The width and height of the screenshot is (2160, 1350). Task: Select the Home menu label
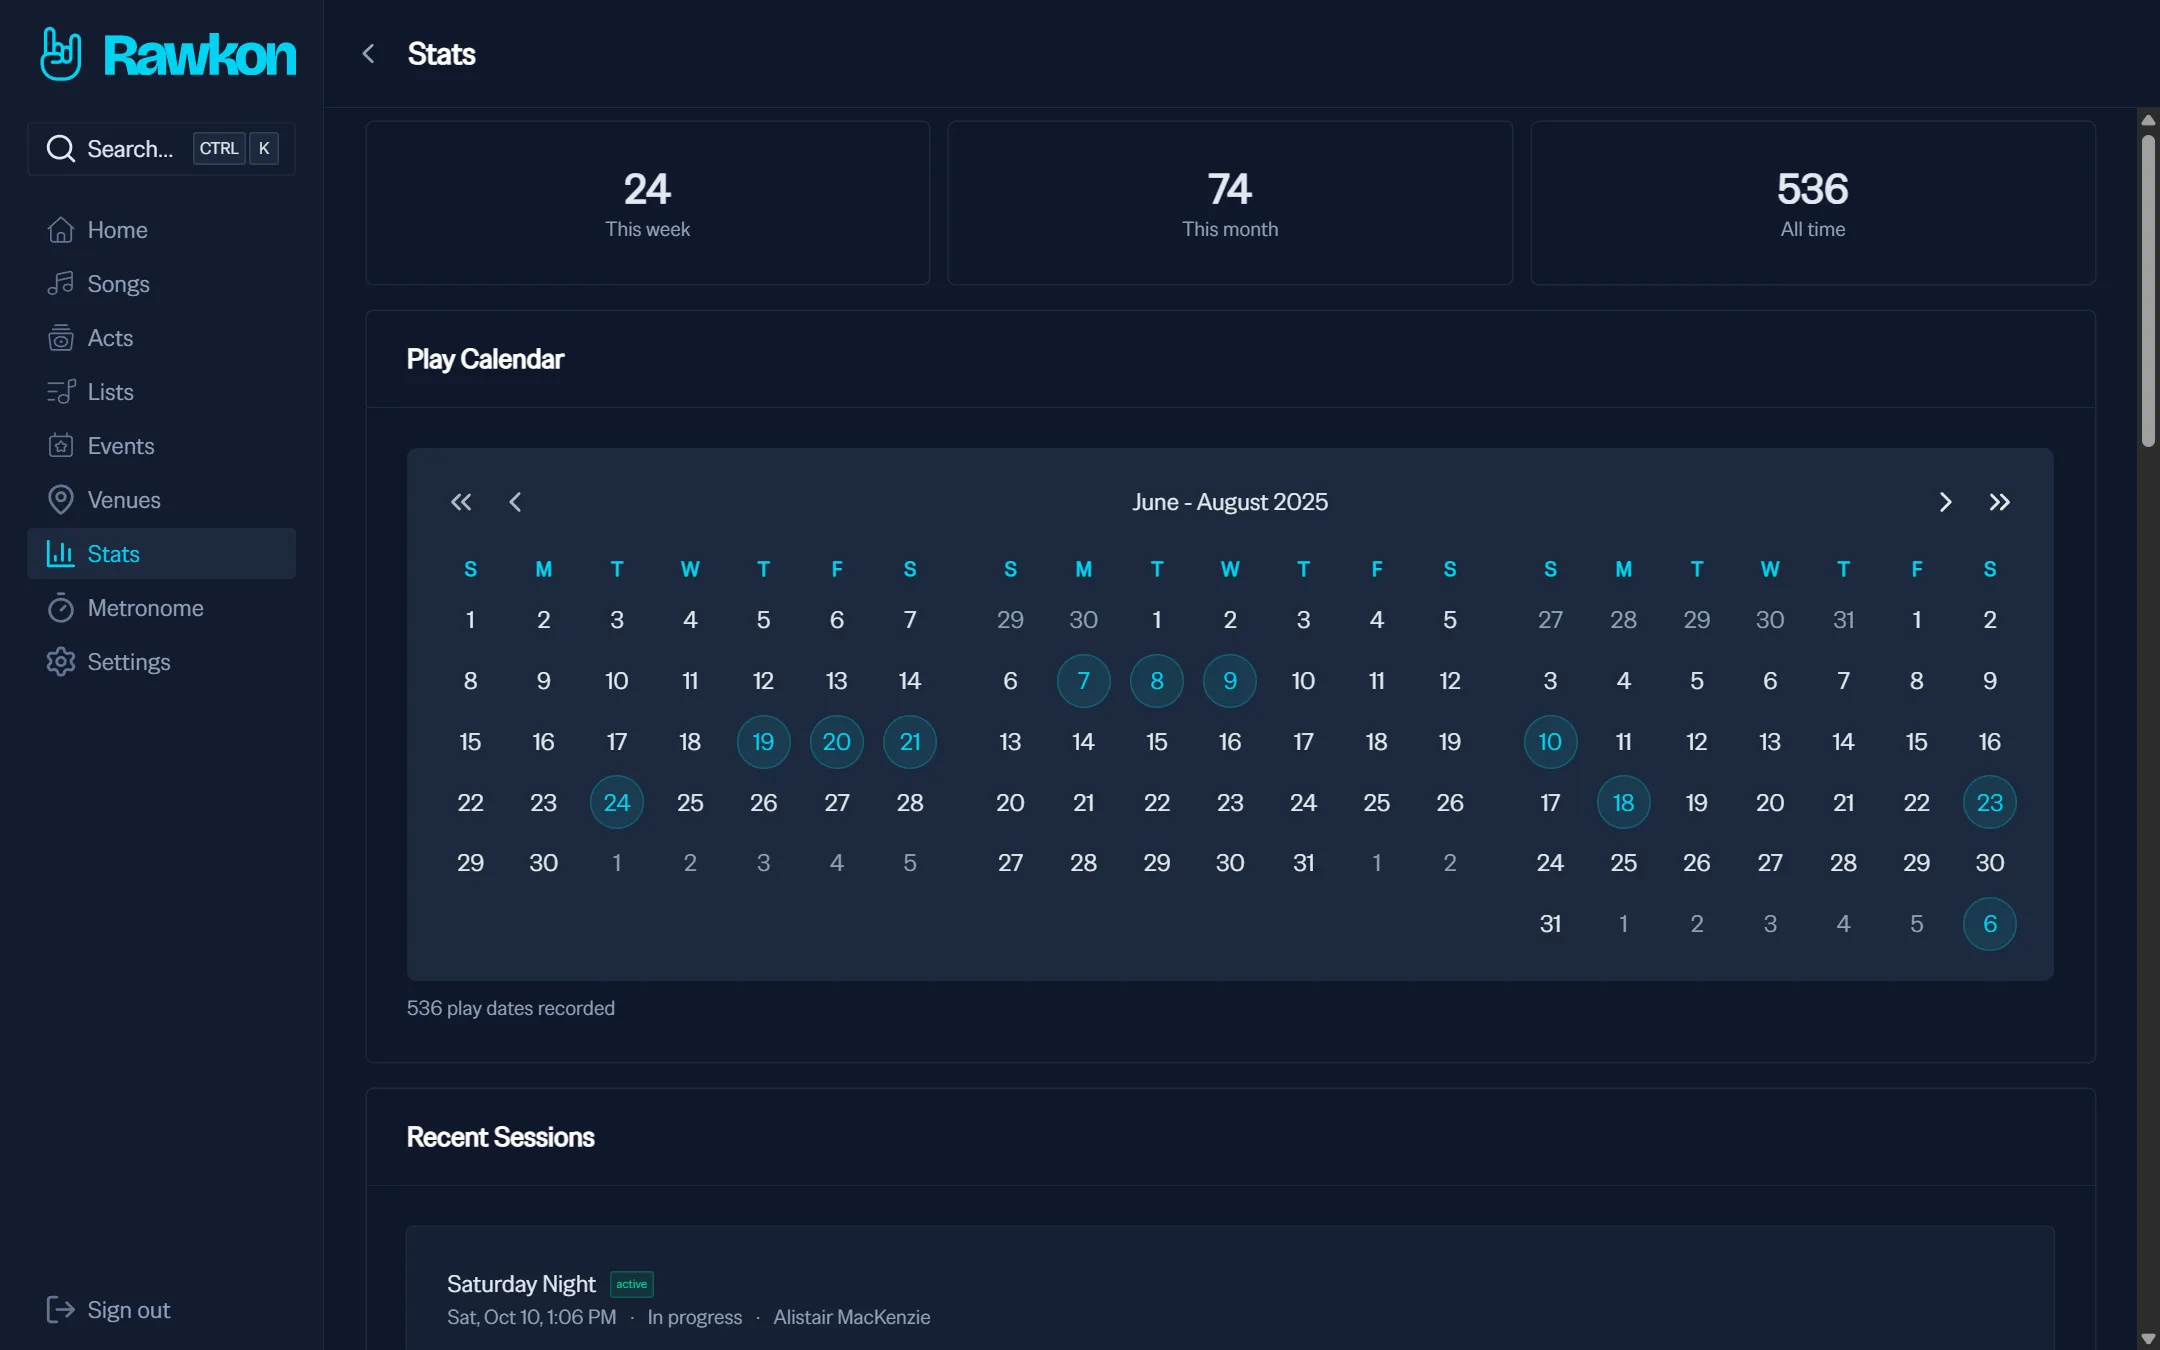pos(117,230)
